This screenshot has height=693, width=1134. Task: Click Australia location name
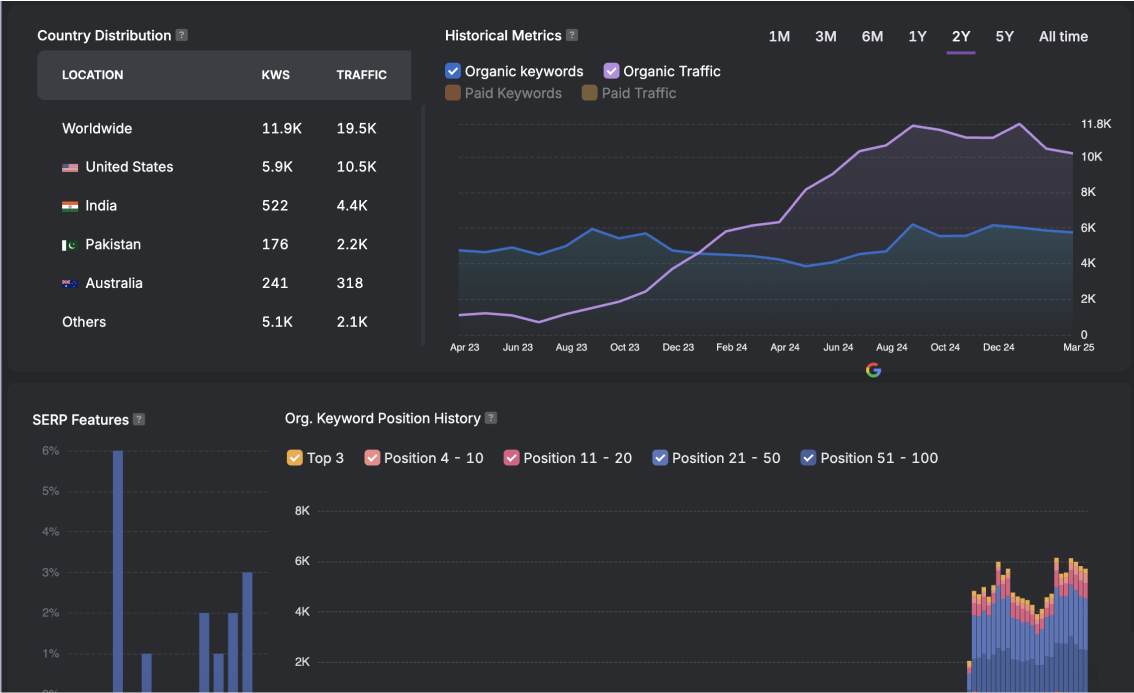click(x=114, y=284)
